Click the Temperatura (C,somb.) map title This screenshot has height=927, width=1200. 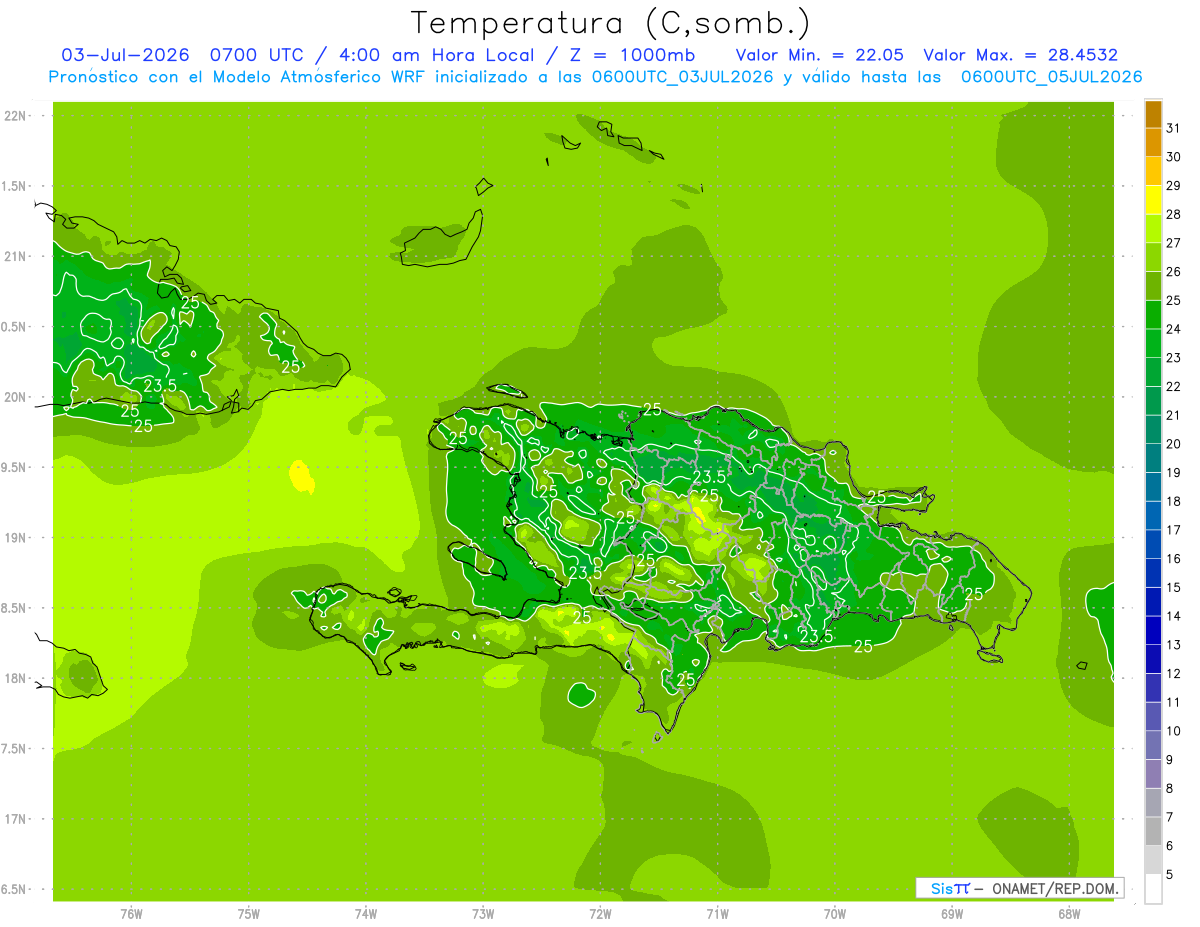pos(610,23)
